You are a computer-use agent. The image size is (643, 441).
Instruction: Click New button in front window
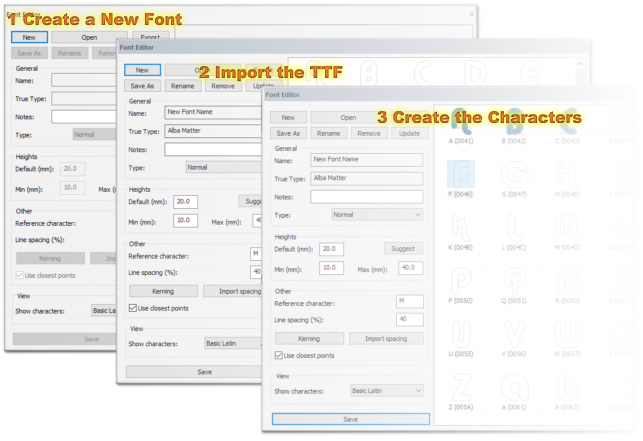click(x=288, y=117)
